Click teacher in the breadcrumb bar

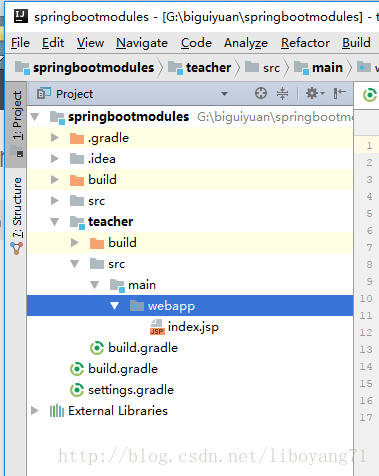pyautogui.click(x=209, y=68)
